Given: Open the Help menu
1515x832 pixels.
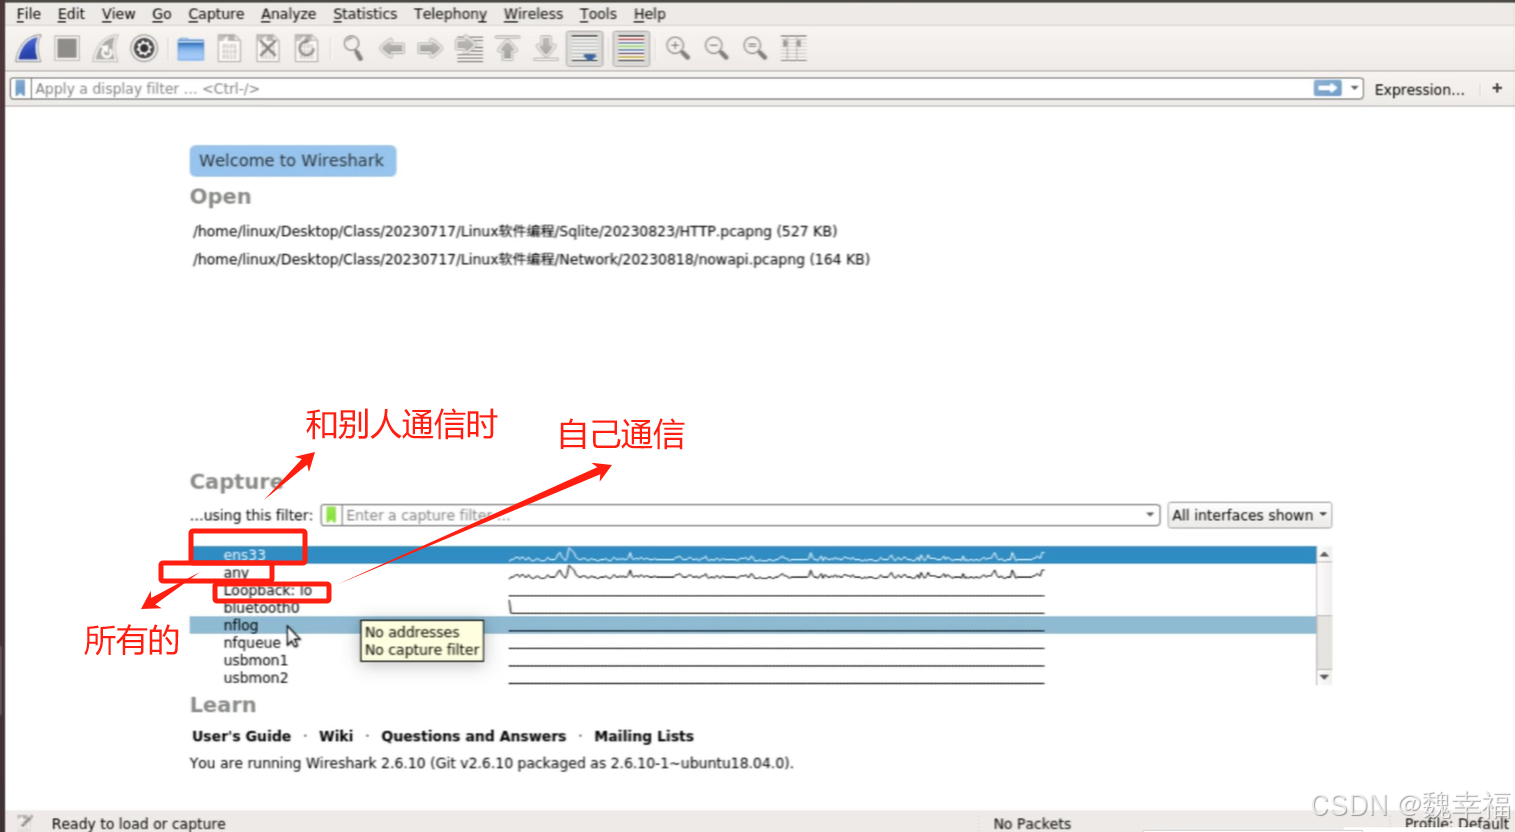Looking at the screenshot, I should coord(649,14).
